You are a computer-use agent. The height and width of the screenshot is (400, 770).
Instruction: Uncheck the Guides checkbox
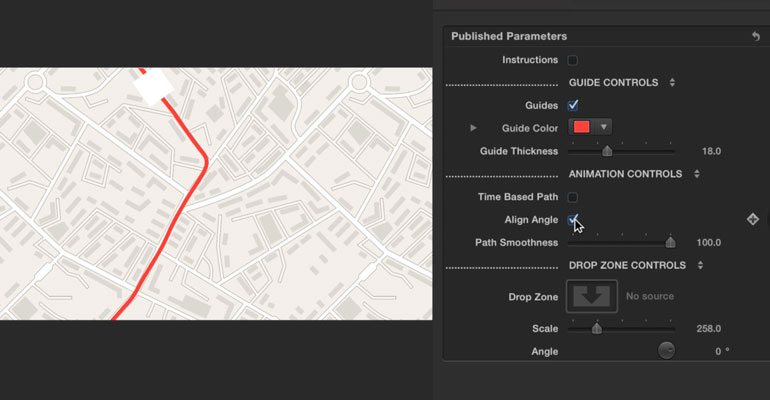coord(573,105)
